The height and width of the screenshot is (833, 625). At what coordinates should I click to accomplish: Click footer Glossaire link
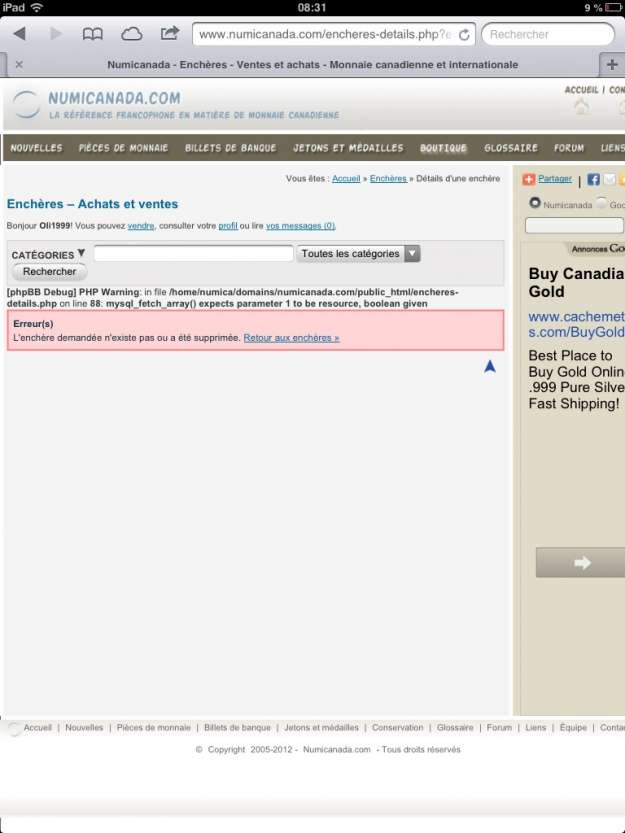point(455,727)
